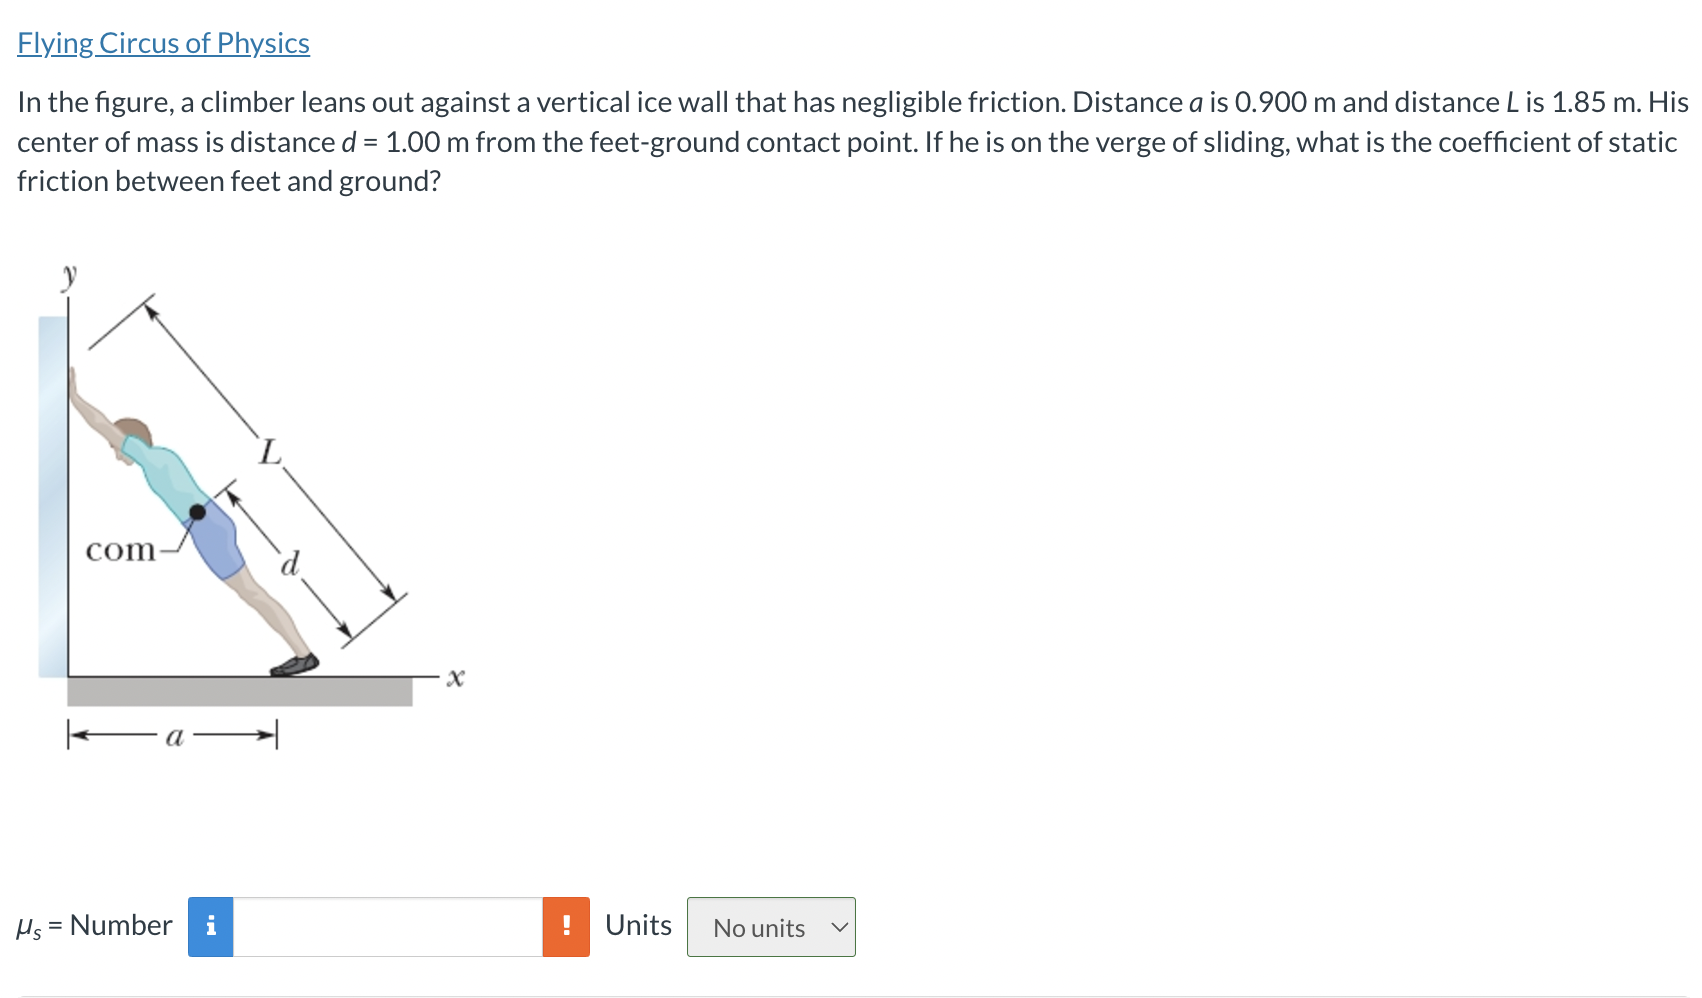1702x998 pixels.
Task: Click the chevron on the units selector
Action: pos(840,927)
